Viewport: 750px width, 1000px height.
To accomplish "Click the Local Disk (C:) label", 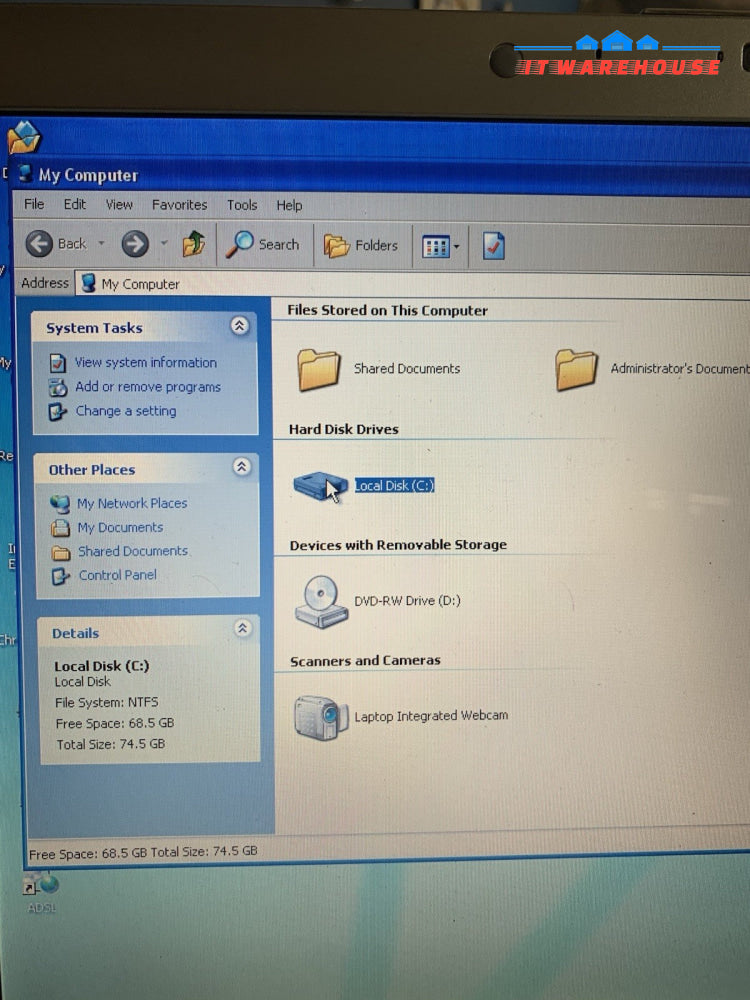I will (x=394, y=485).
